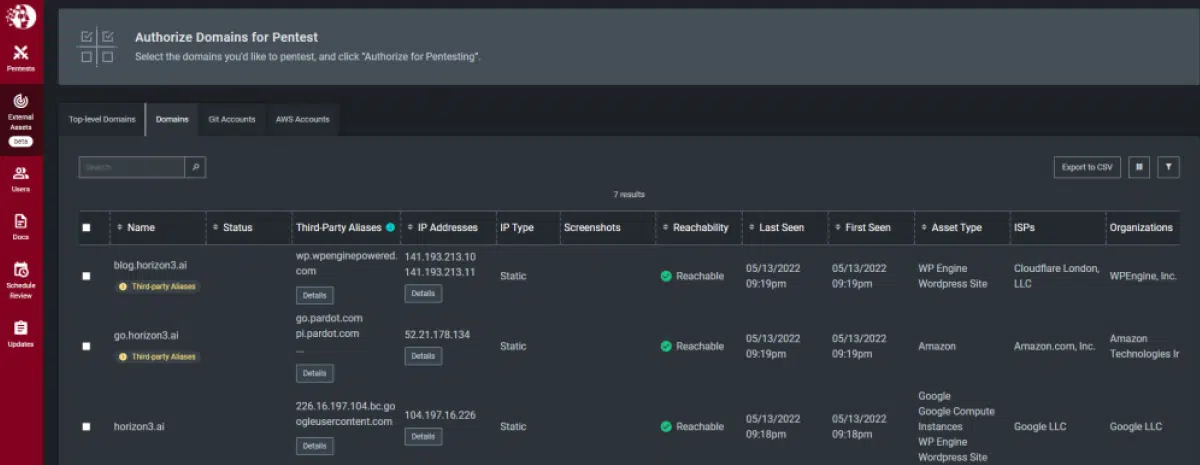Open the filter funnel icon
The width and height of the screenshot is (1200, 465).
(x=1169, y=167)
